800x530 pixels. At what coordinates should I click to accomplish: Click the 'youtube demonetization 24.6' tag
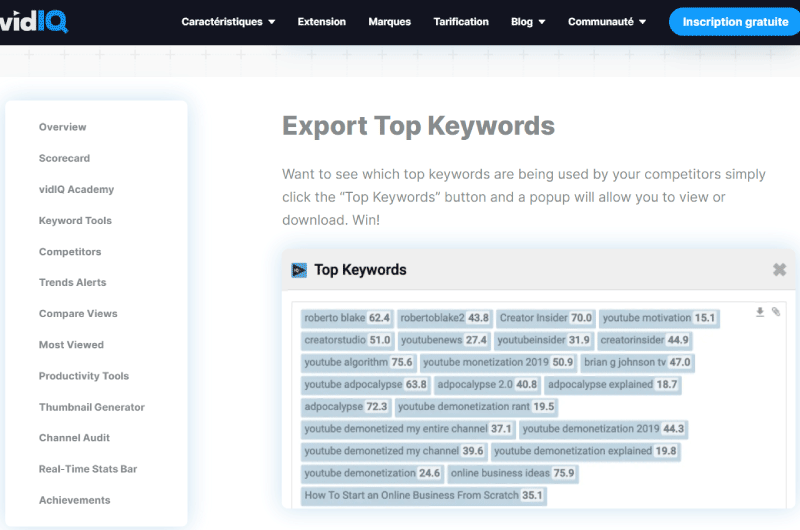point(372,473)
